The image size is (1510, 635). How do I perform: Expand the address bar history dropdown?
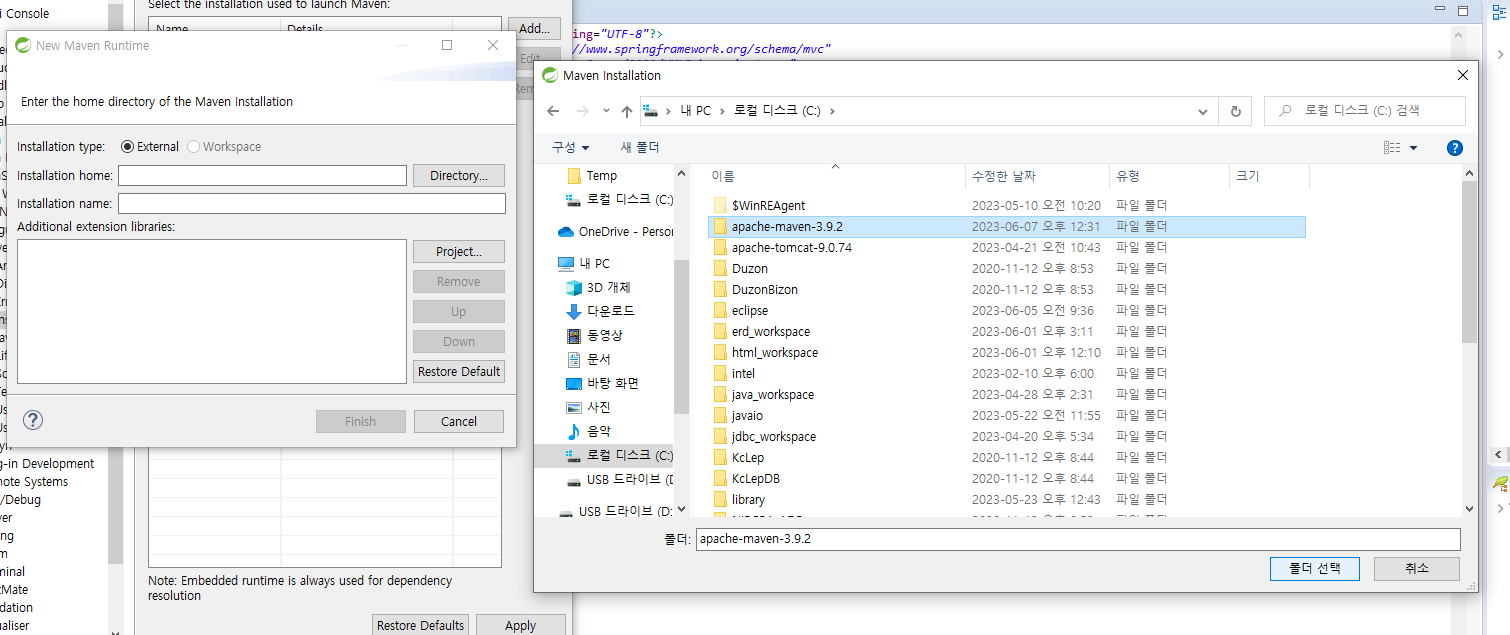tap(1203, 111)
